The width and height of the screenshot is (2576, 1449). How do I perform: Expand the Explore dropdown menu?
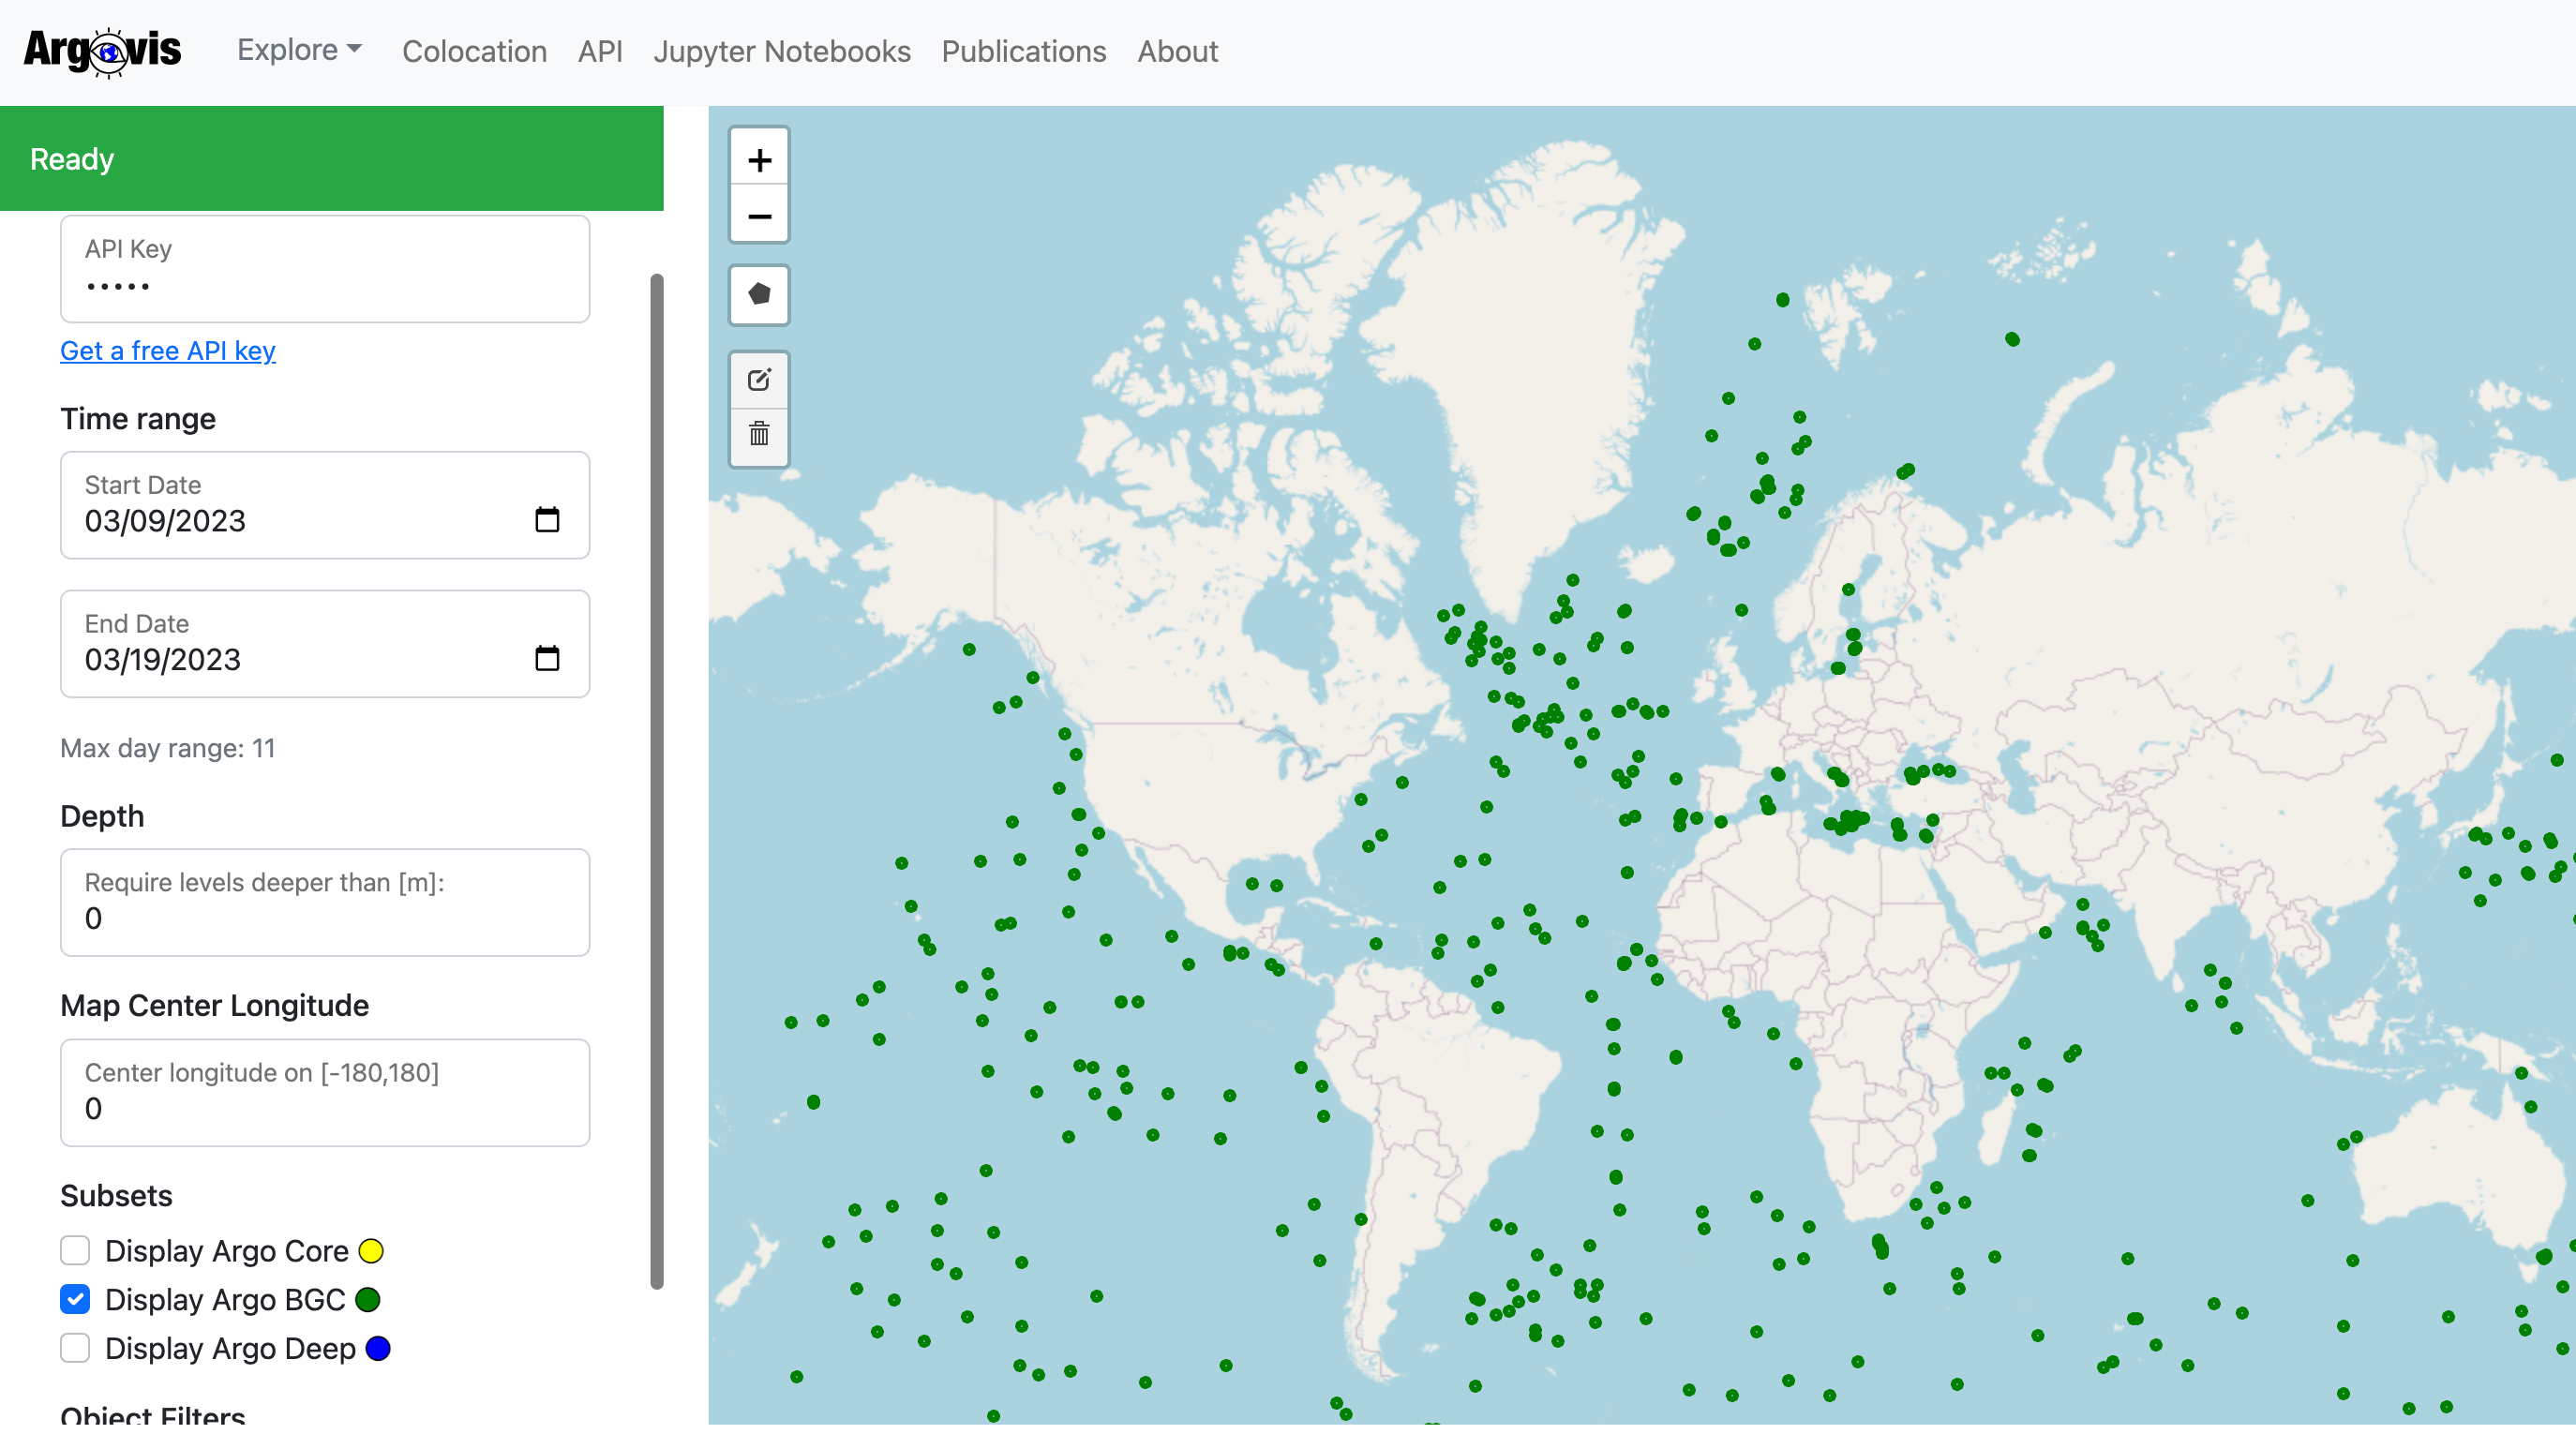pos(299,50)
